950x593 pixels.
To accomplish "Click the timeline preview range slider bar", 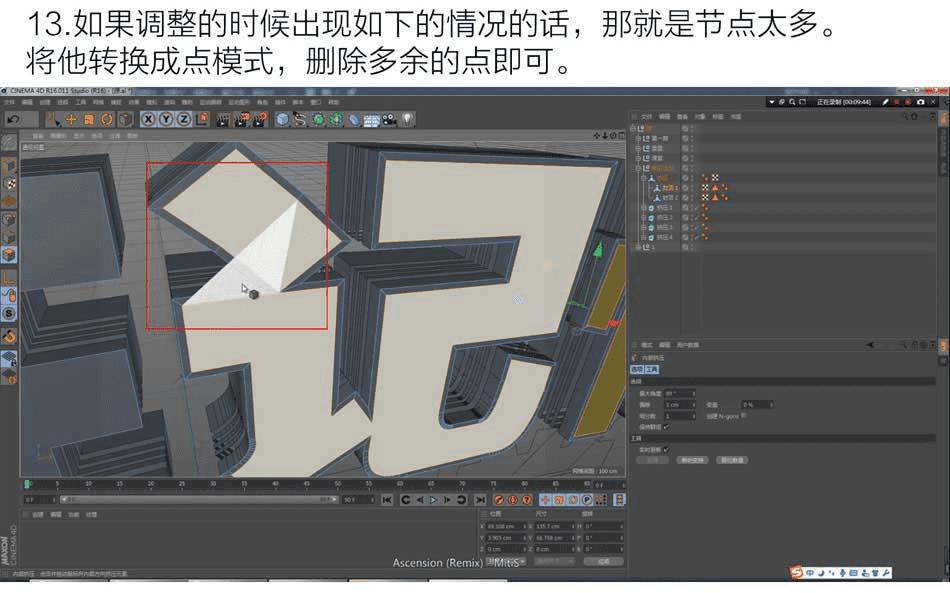I will click(x=199, y=500).
